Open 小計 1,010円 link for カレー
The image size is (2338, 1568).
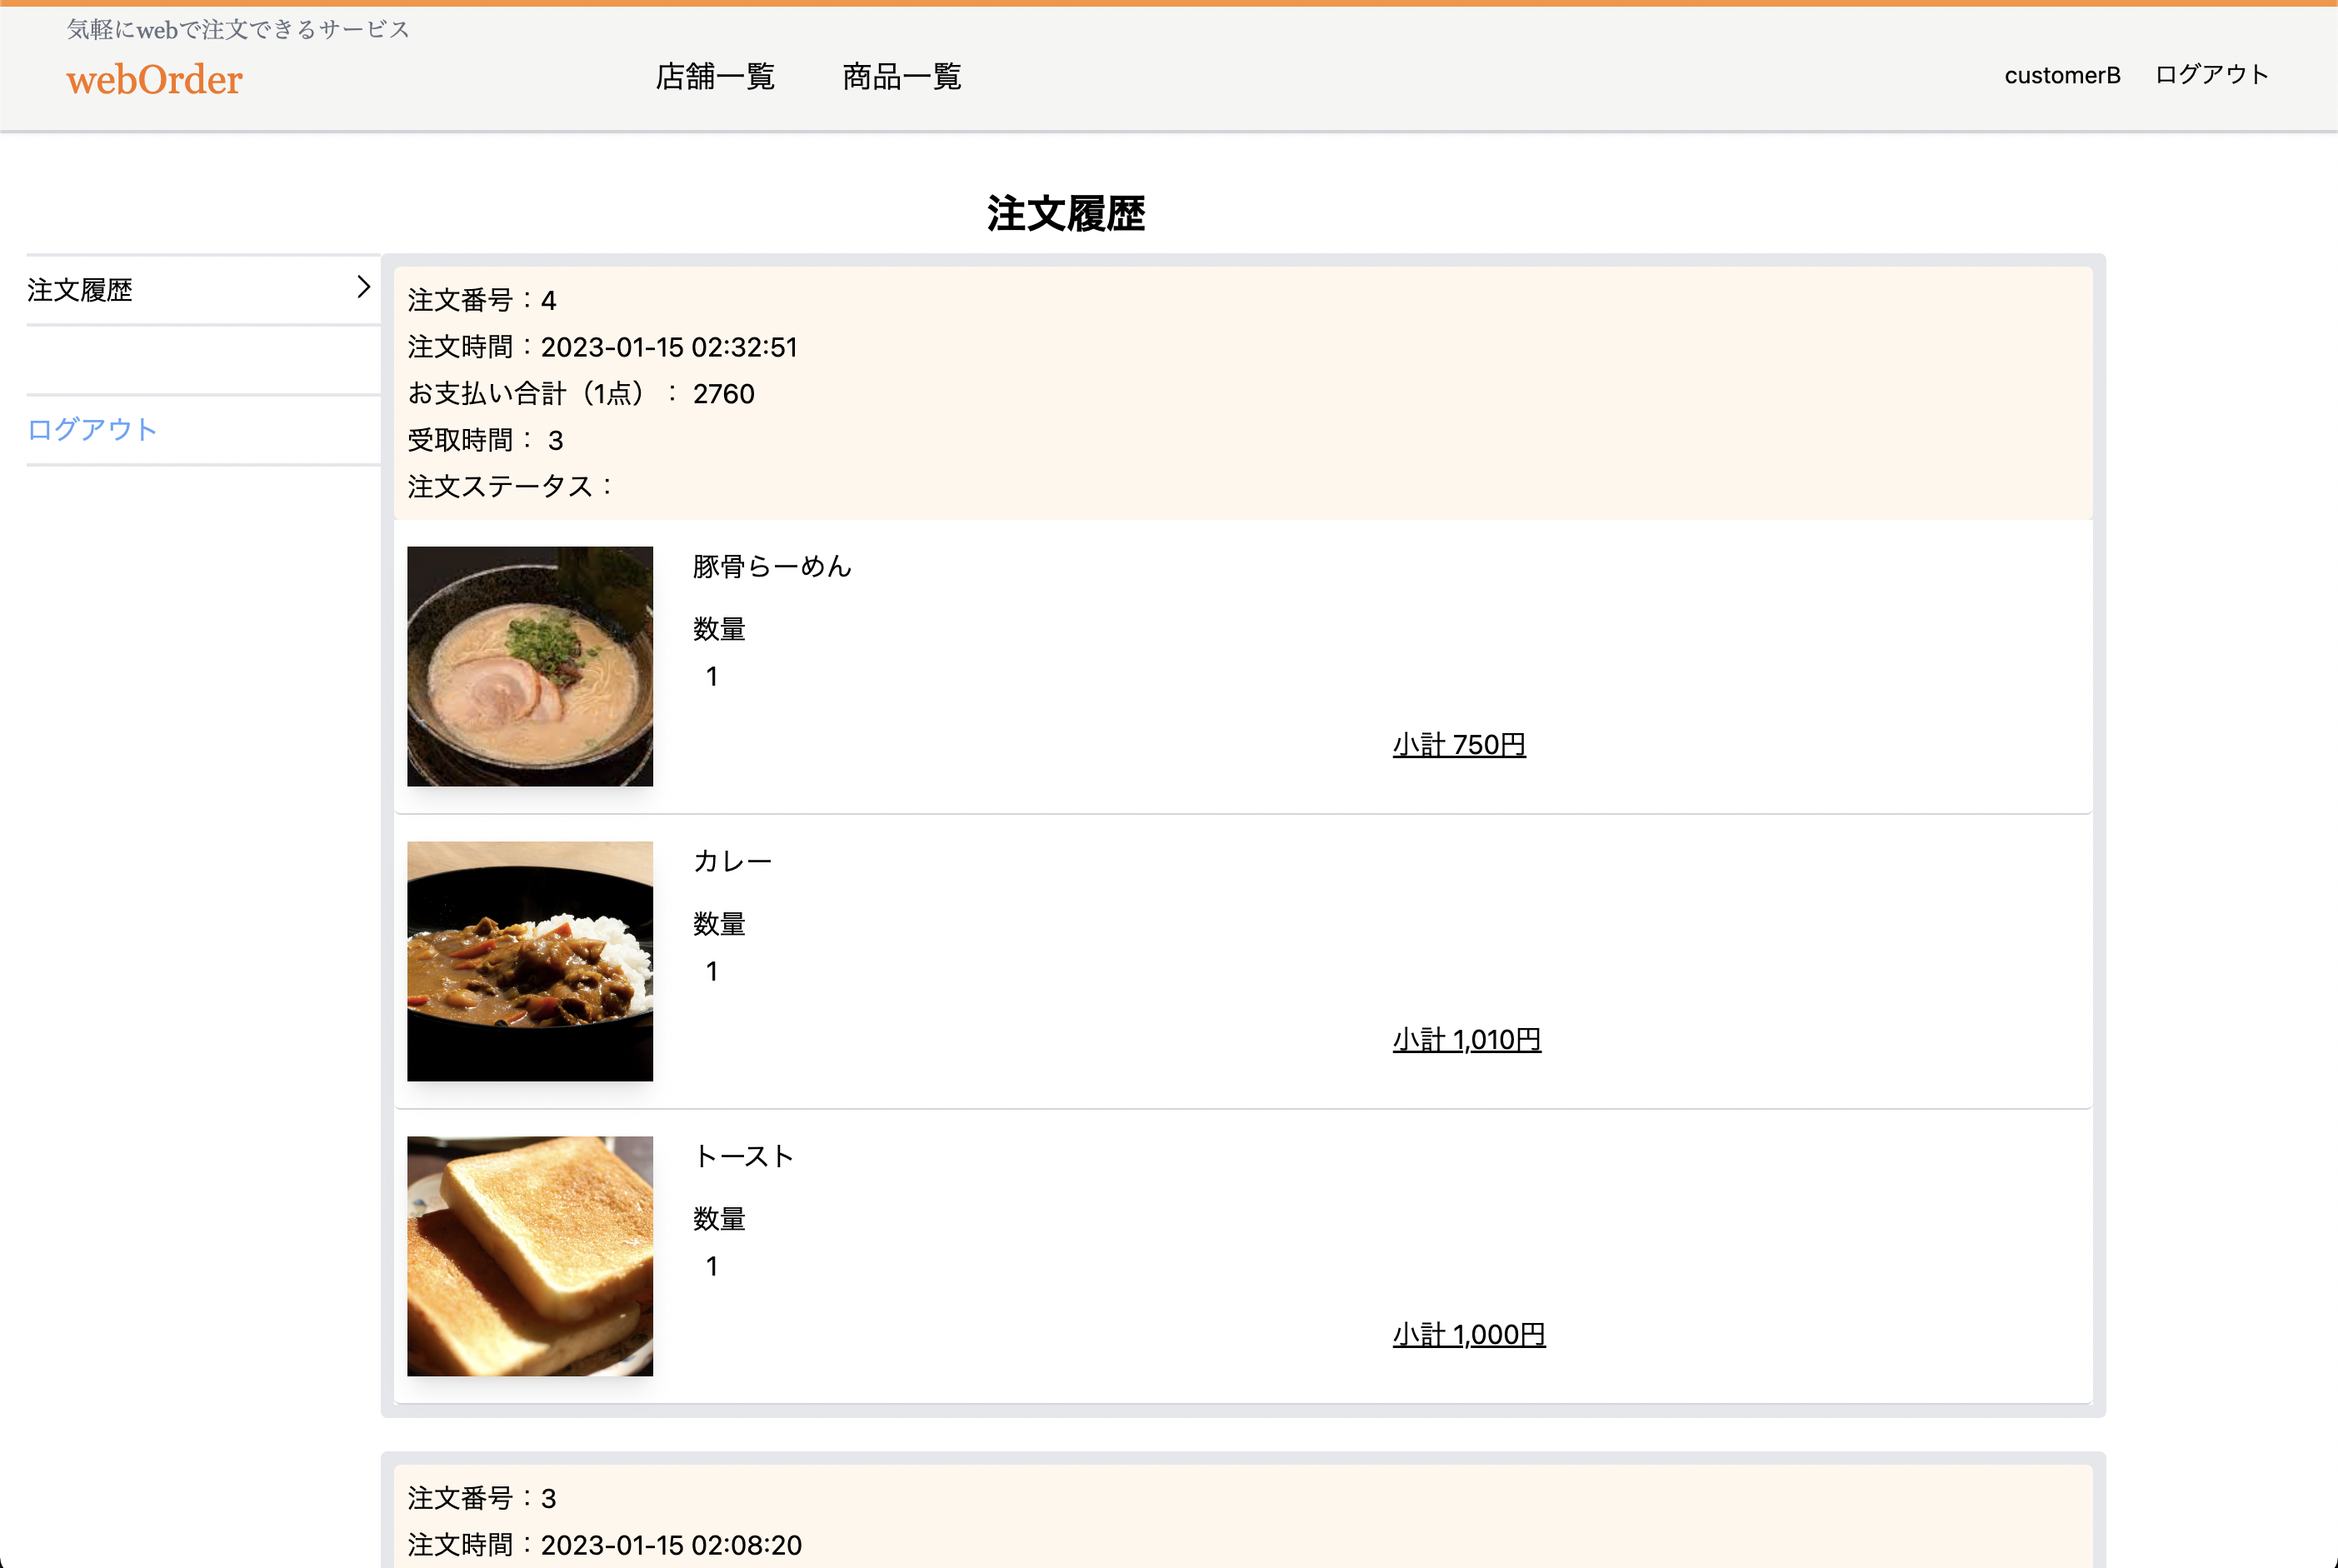tap(1466, 1040)
